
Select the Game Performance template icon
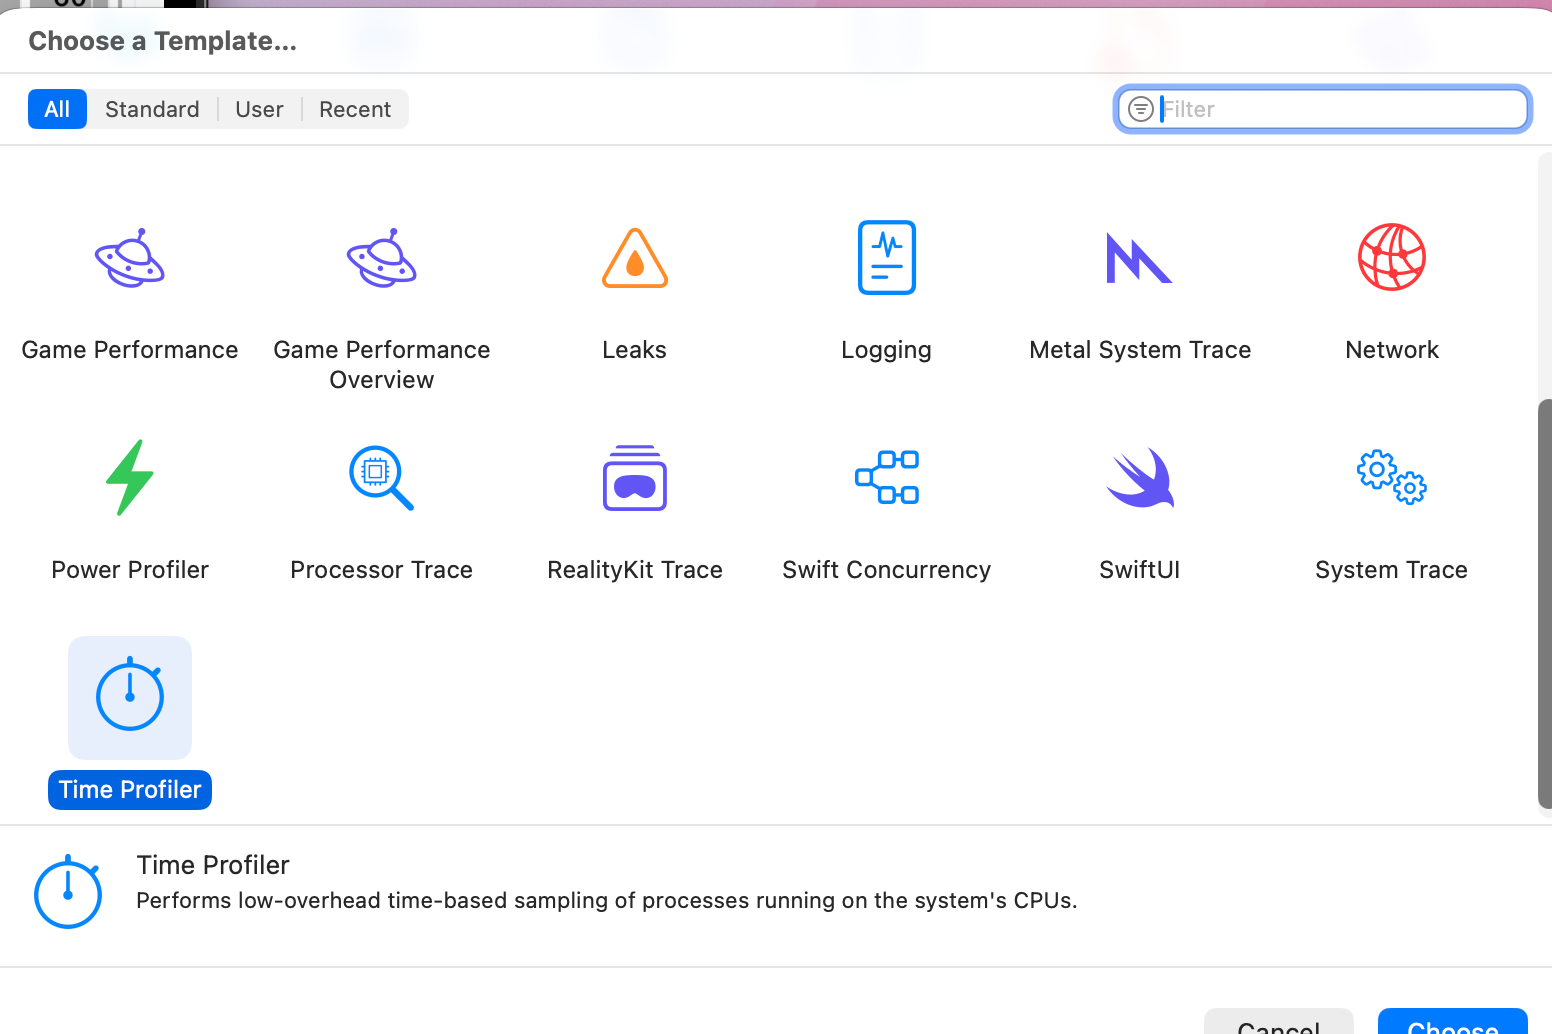130,258
